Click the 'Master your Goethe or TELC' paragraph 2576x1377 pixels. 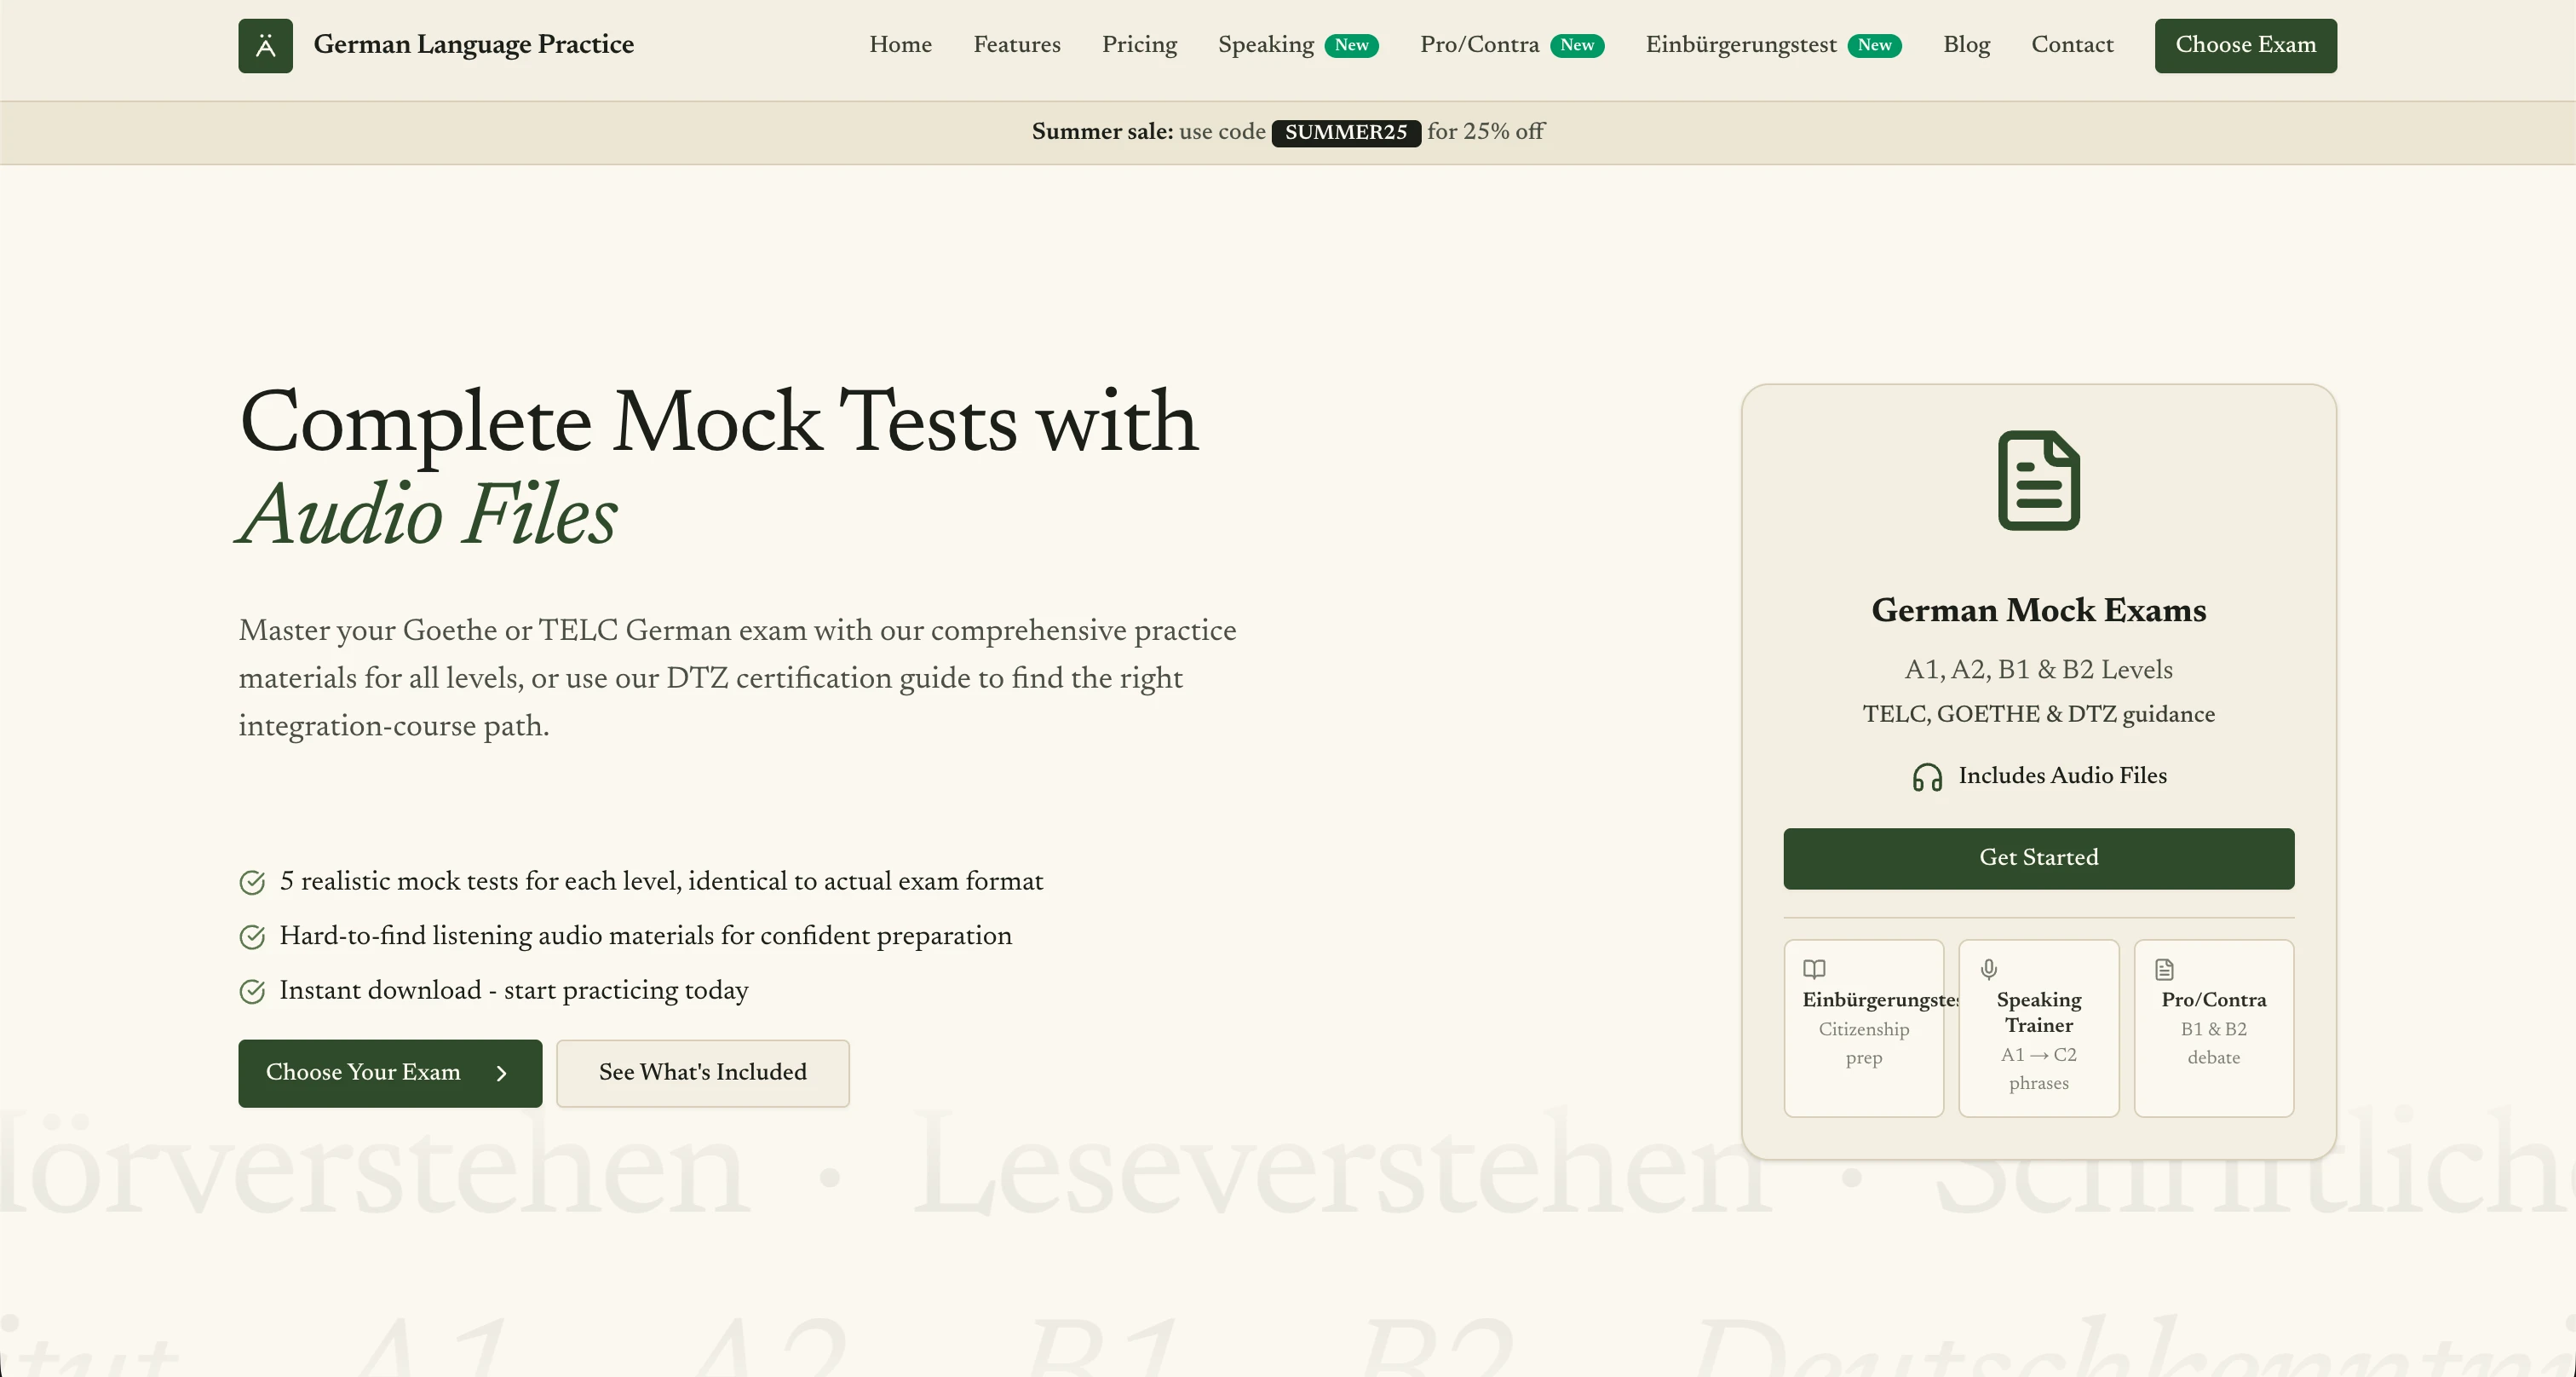[737, 678]
